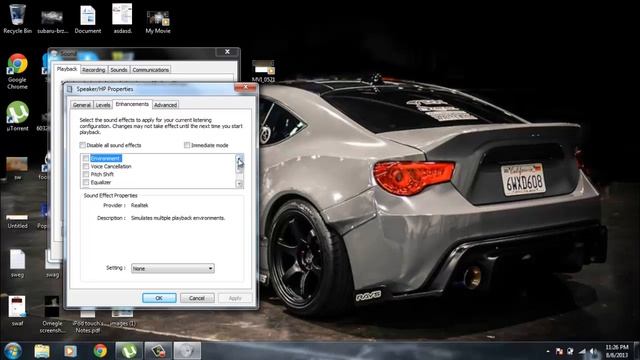640x360 pixels.
Task: Open the tw desktop image icon
Action: click(x=17, y=168)
